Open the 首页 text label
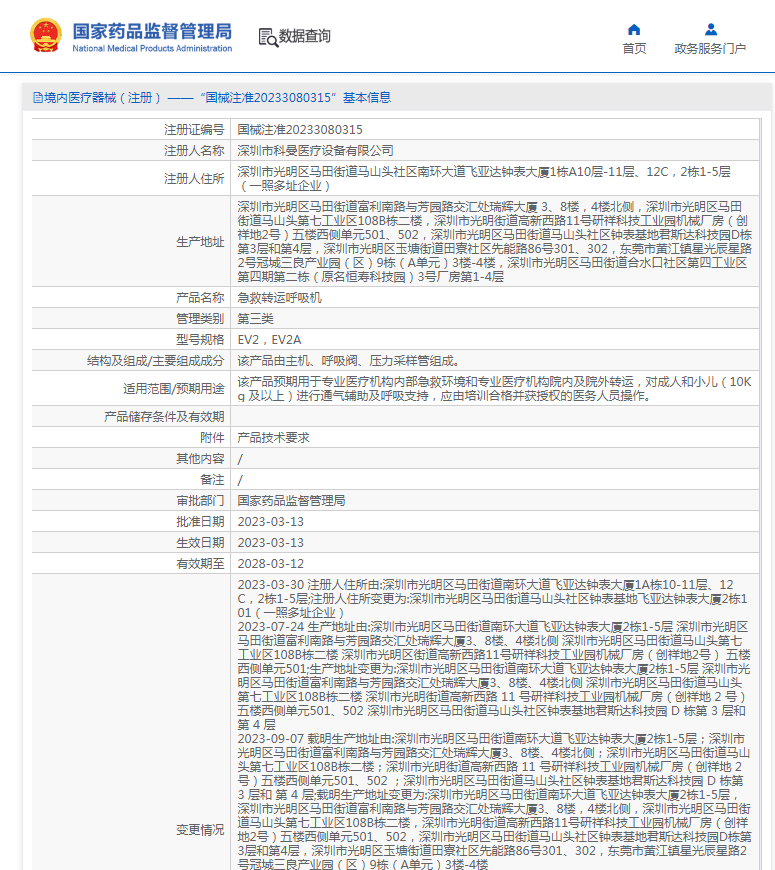 (x=634, y=48)
